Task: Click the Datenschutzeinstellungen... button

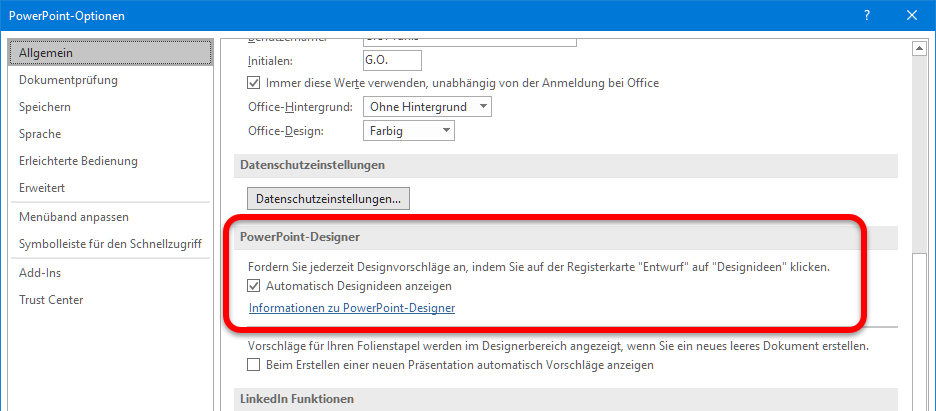Action: pos(328,199)
